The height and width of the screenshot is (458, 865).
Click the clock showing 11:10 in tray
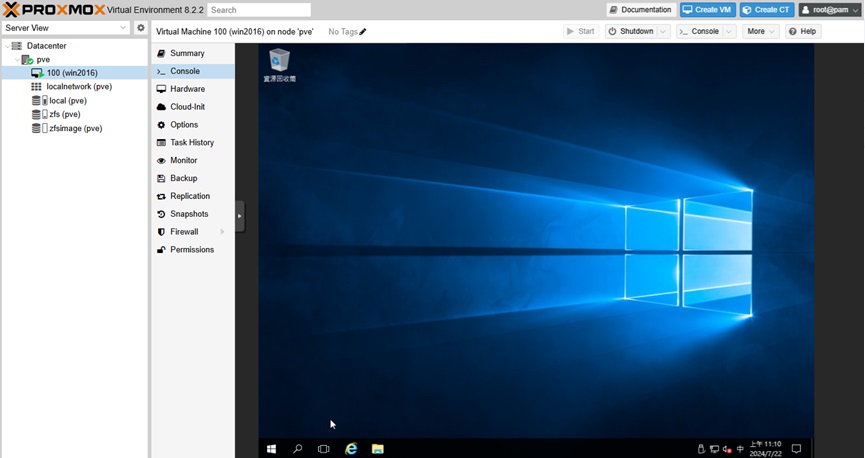766,449
